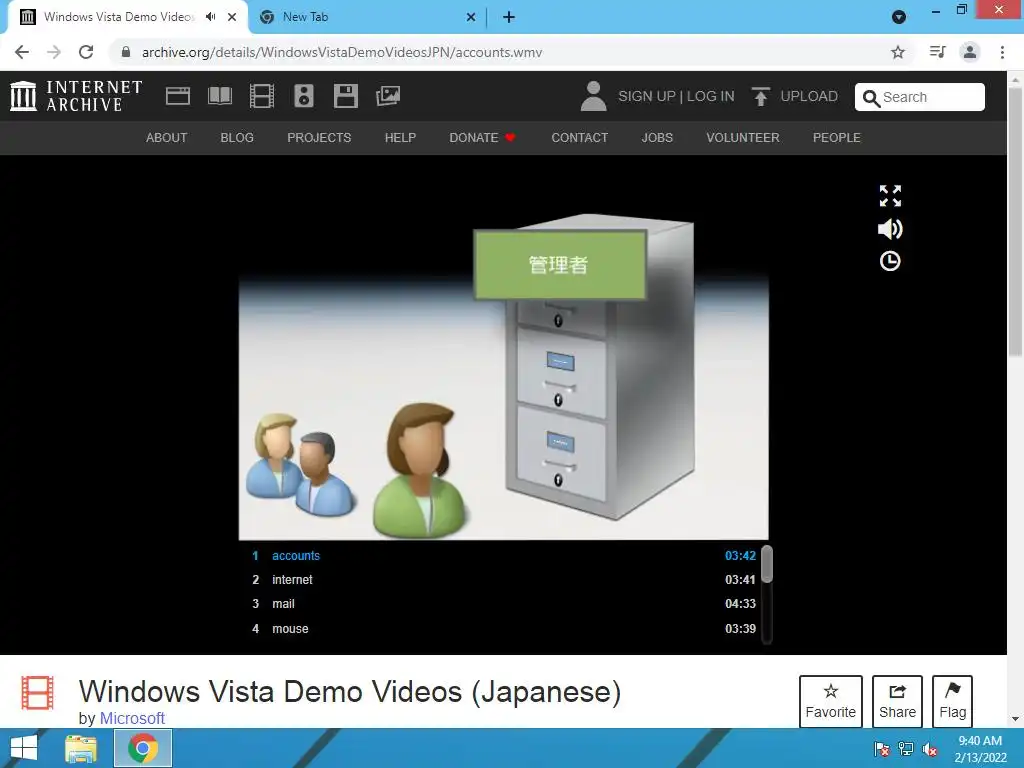Click the Flag button
This screenshot has height=768, width=1024.
tap(952, 701)
